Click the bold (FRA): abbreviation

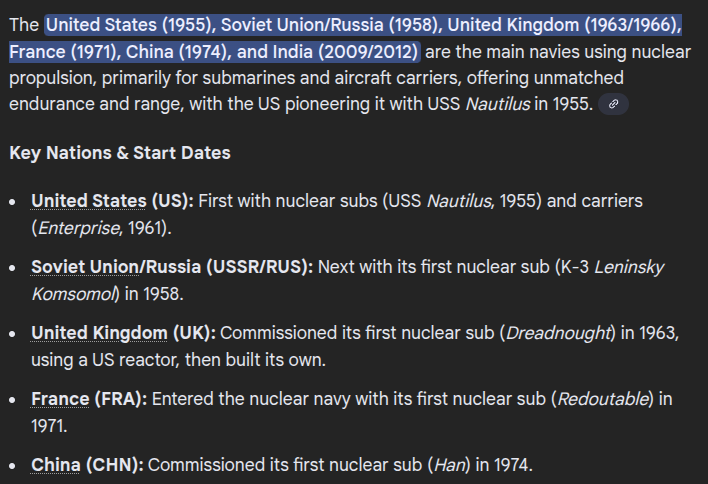point(122,399)
